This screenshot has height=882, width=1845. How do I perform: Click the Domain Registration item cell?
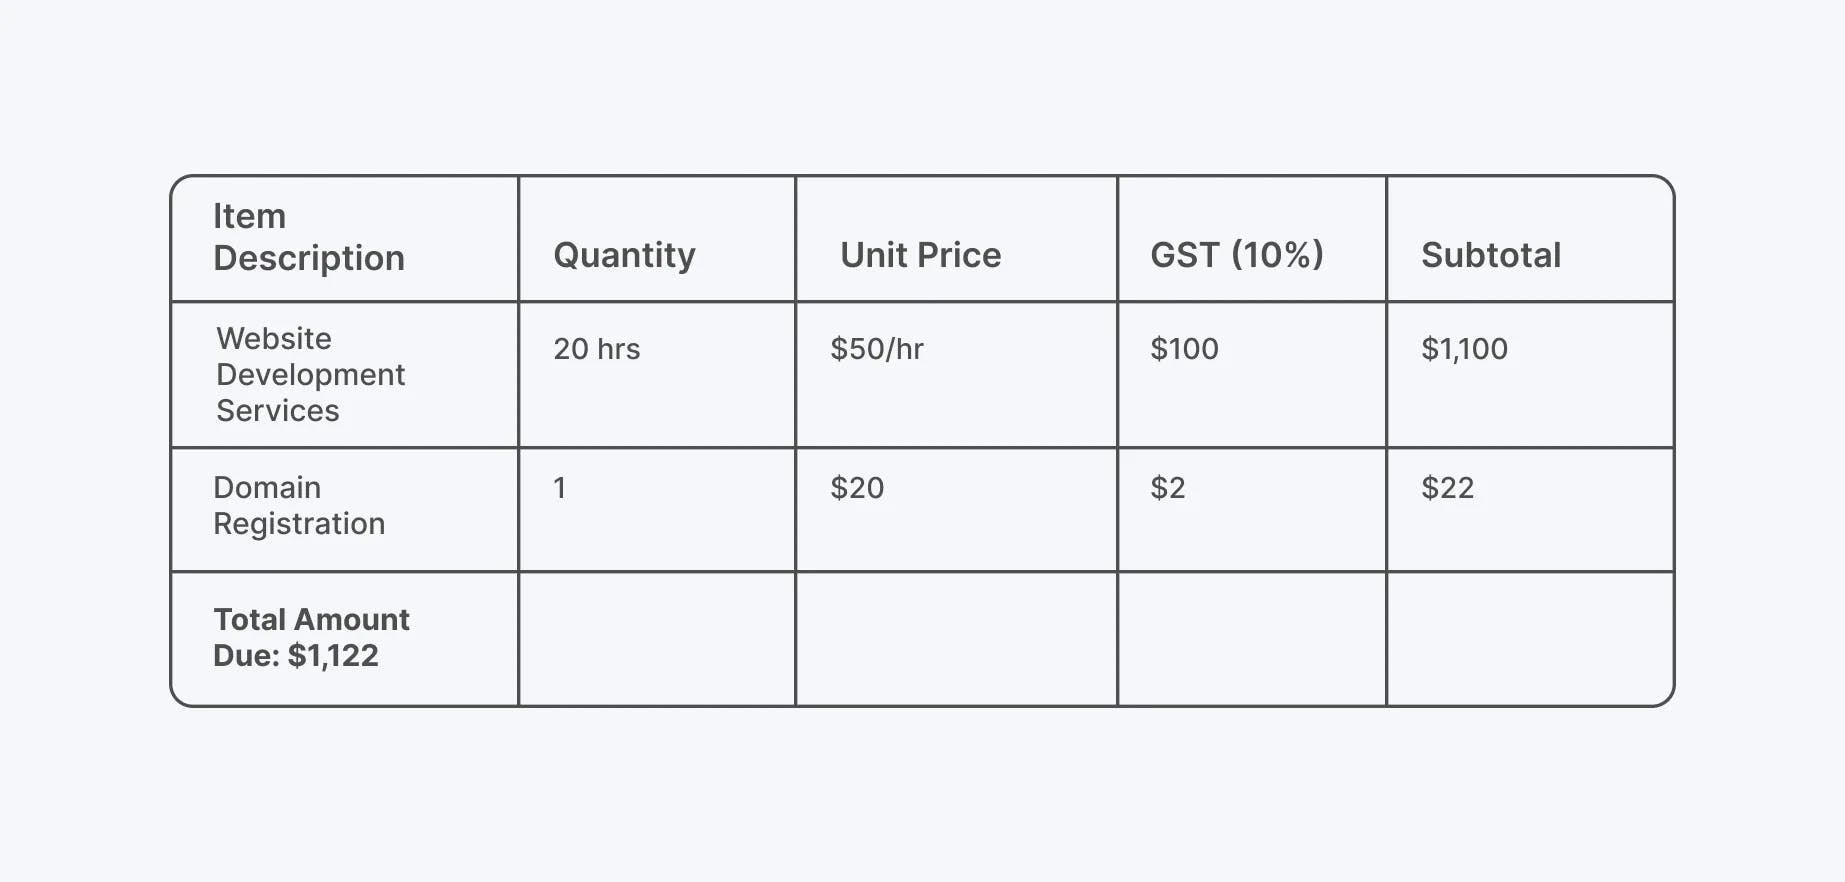click(x=299, y=505)
